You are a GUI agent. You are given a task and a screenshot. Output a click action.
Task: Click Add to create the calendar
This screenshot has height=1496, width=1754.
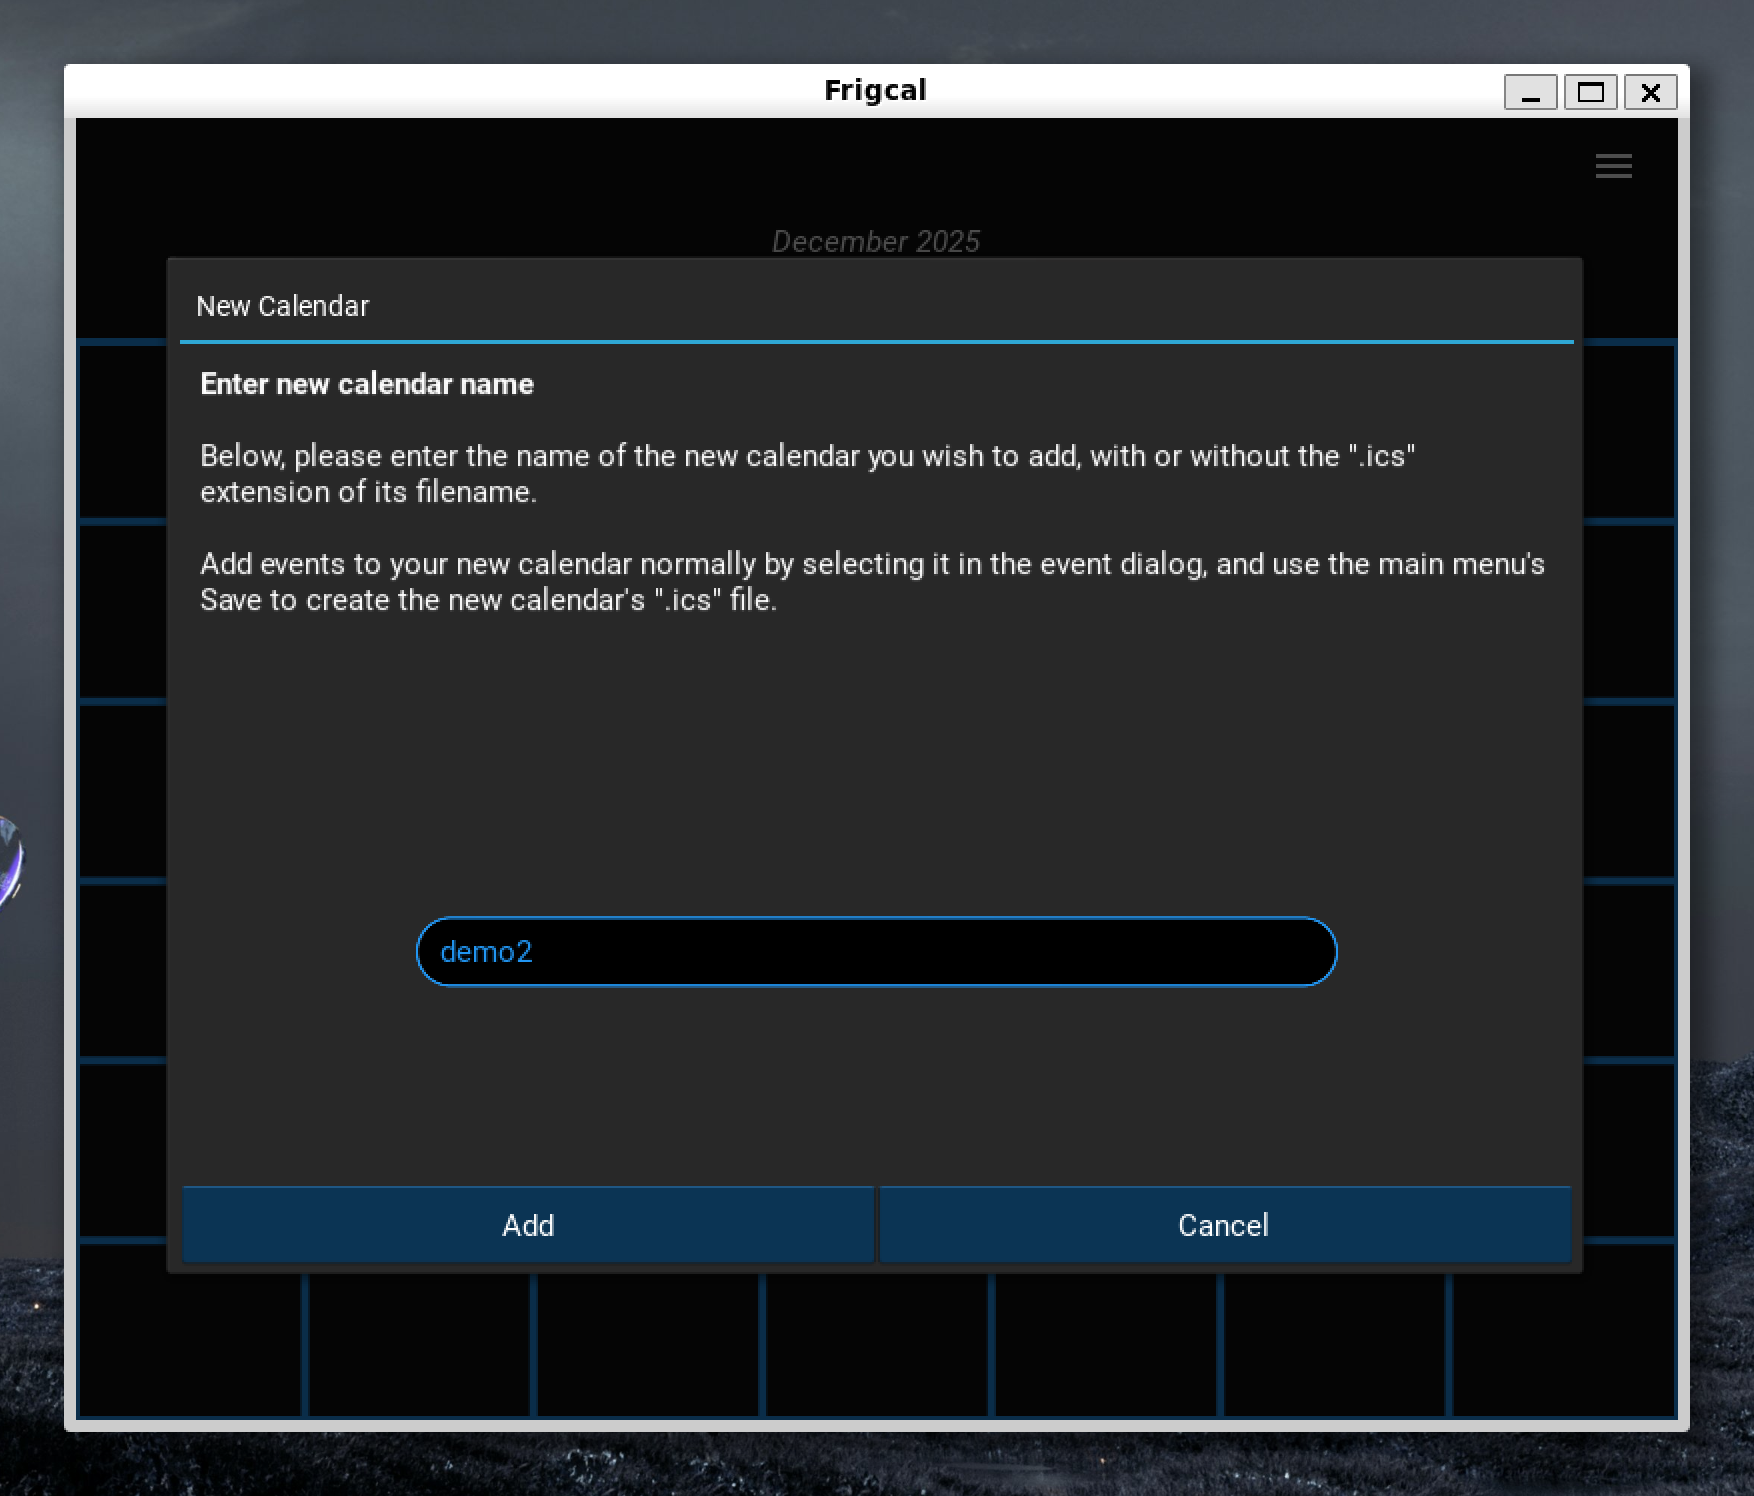[x=528, y=1225]
